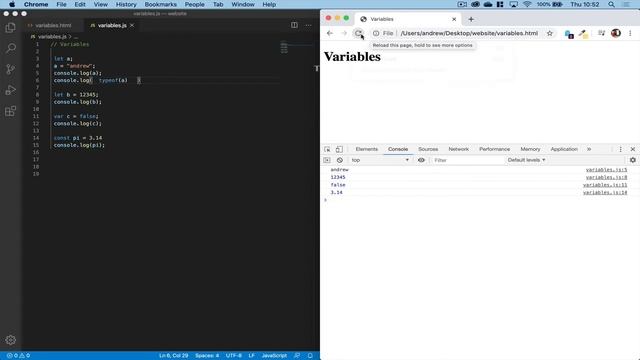Toggle DevTools device toolbar
The width and height of the screenshot is (640, 360).
click(x=339, y=149)
